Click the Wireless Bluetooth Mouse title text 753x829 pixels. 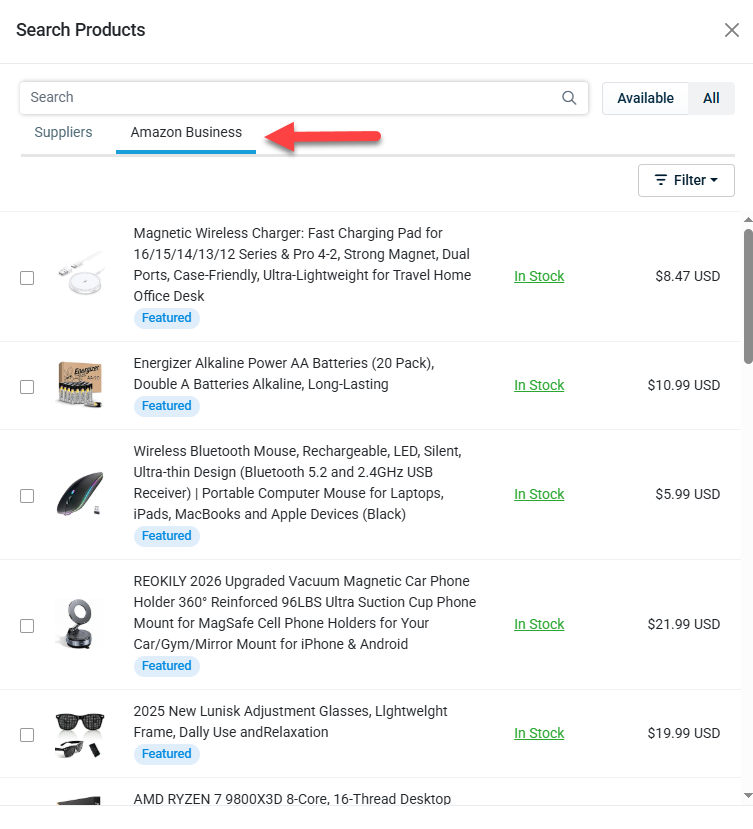click(x=297, y=483)
